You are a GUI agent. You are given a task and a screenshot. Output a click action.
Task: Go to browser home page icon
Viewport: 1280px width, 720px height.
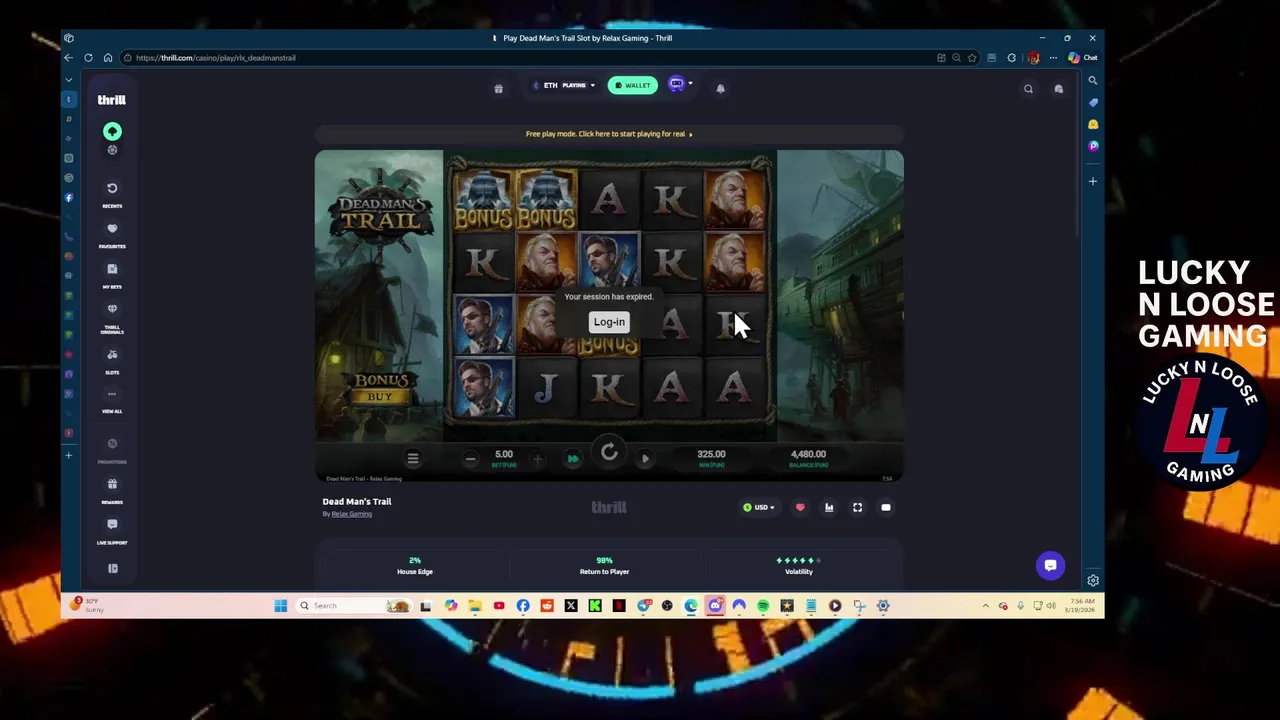click(x=108, y=58)
